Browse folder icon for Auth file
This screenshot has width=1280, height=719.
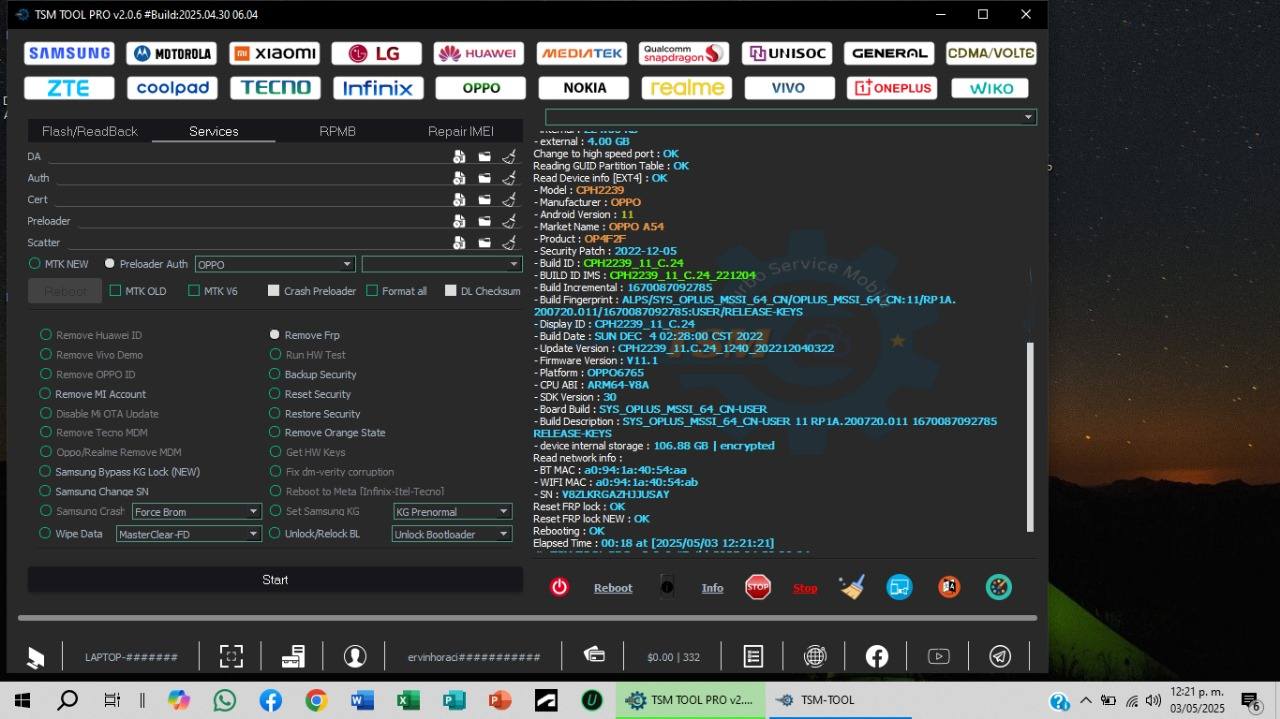point(484,178)
